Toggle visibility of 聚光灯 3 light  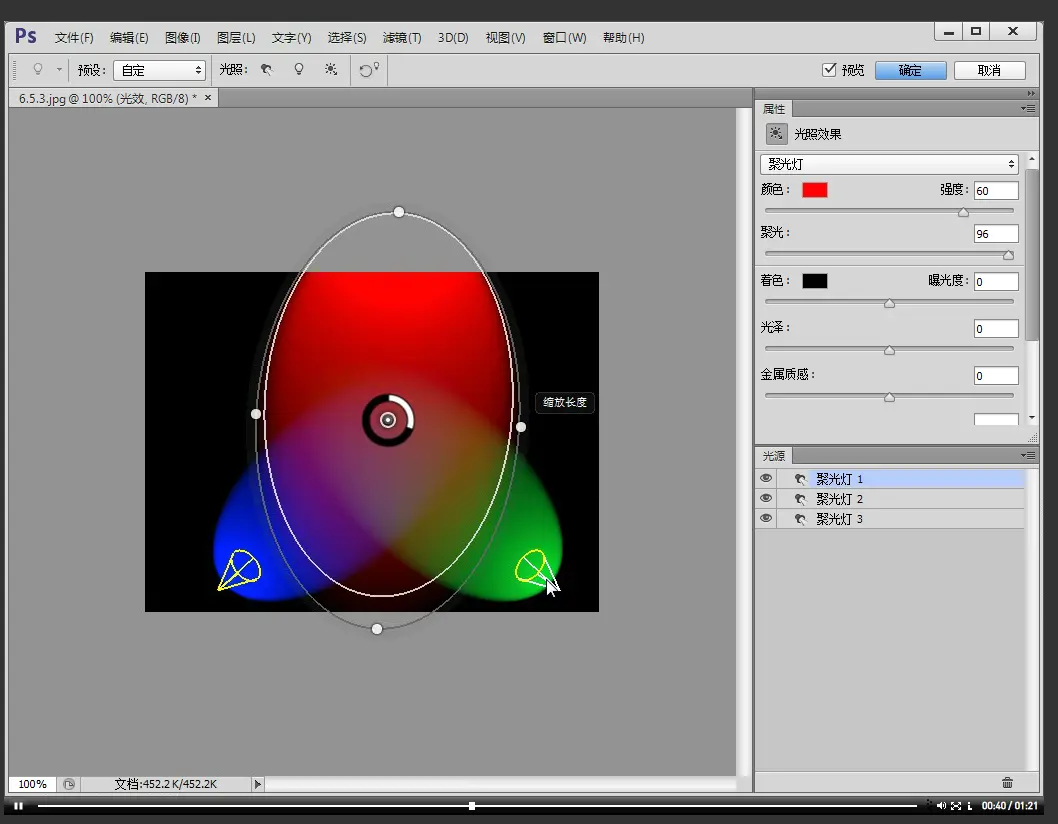[766, 519]
